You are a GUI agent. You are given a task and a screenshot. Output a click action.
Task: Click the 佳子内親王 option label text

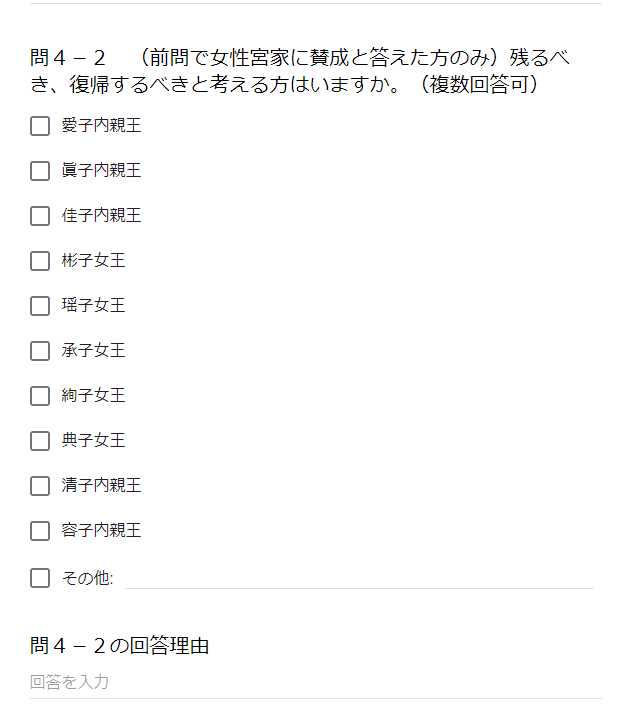point(101,216)
